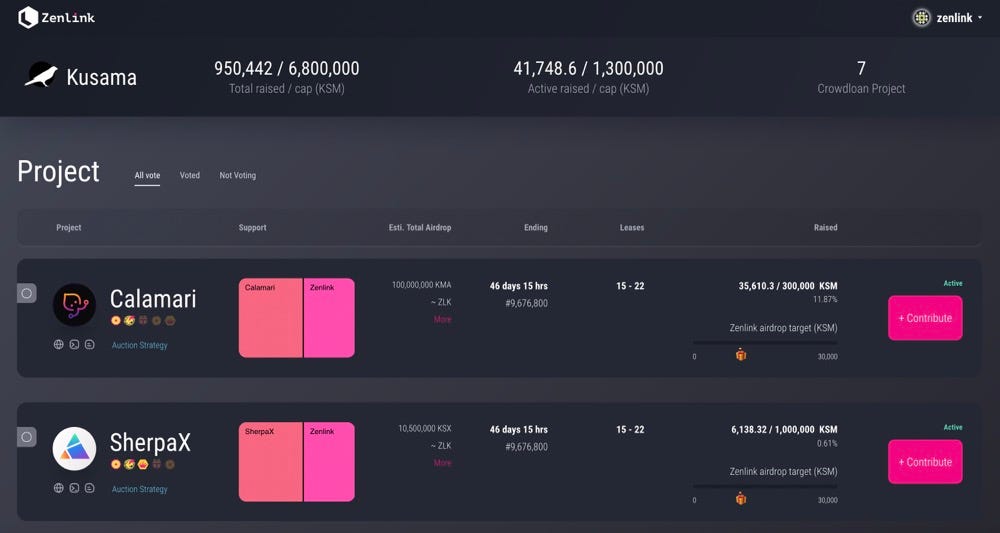This screenshot has width=1000, height=533.
Task: Open SherpaX Auction Strategy link
Action: point(140,489)
